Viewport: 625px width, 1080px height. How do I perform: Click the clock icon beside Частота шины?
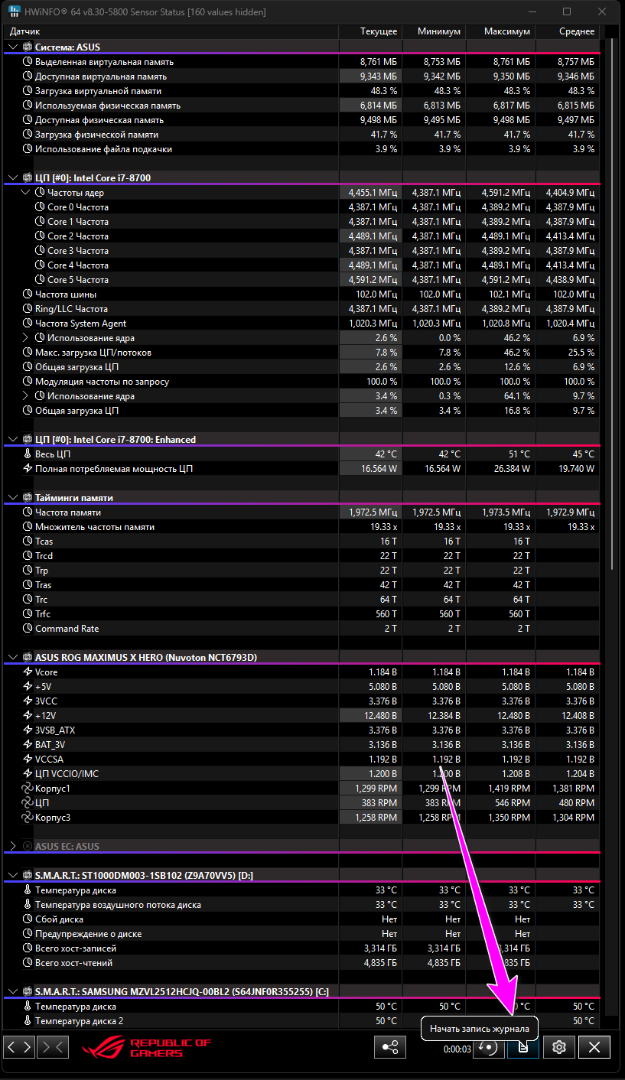(28, 294)
